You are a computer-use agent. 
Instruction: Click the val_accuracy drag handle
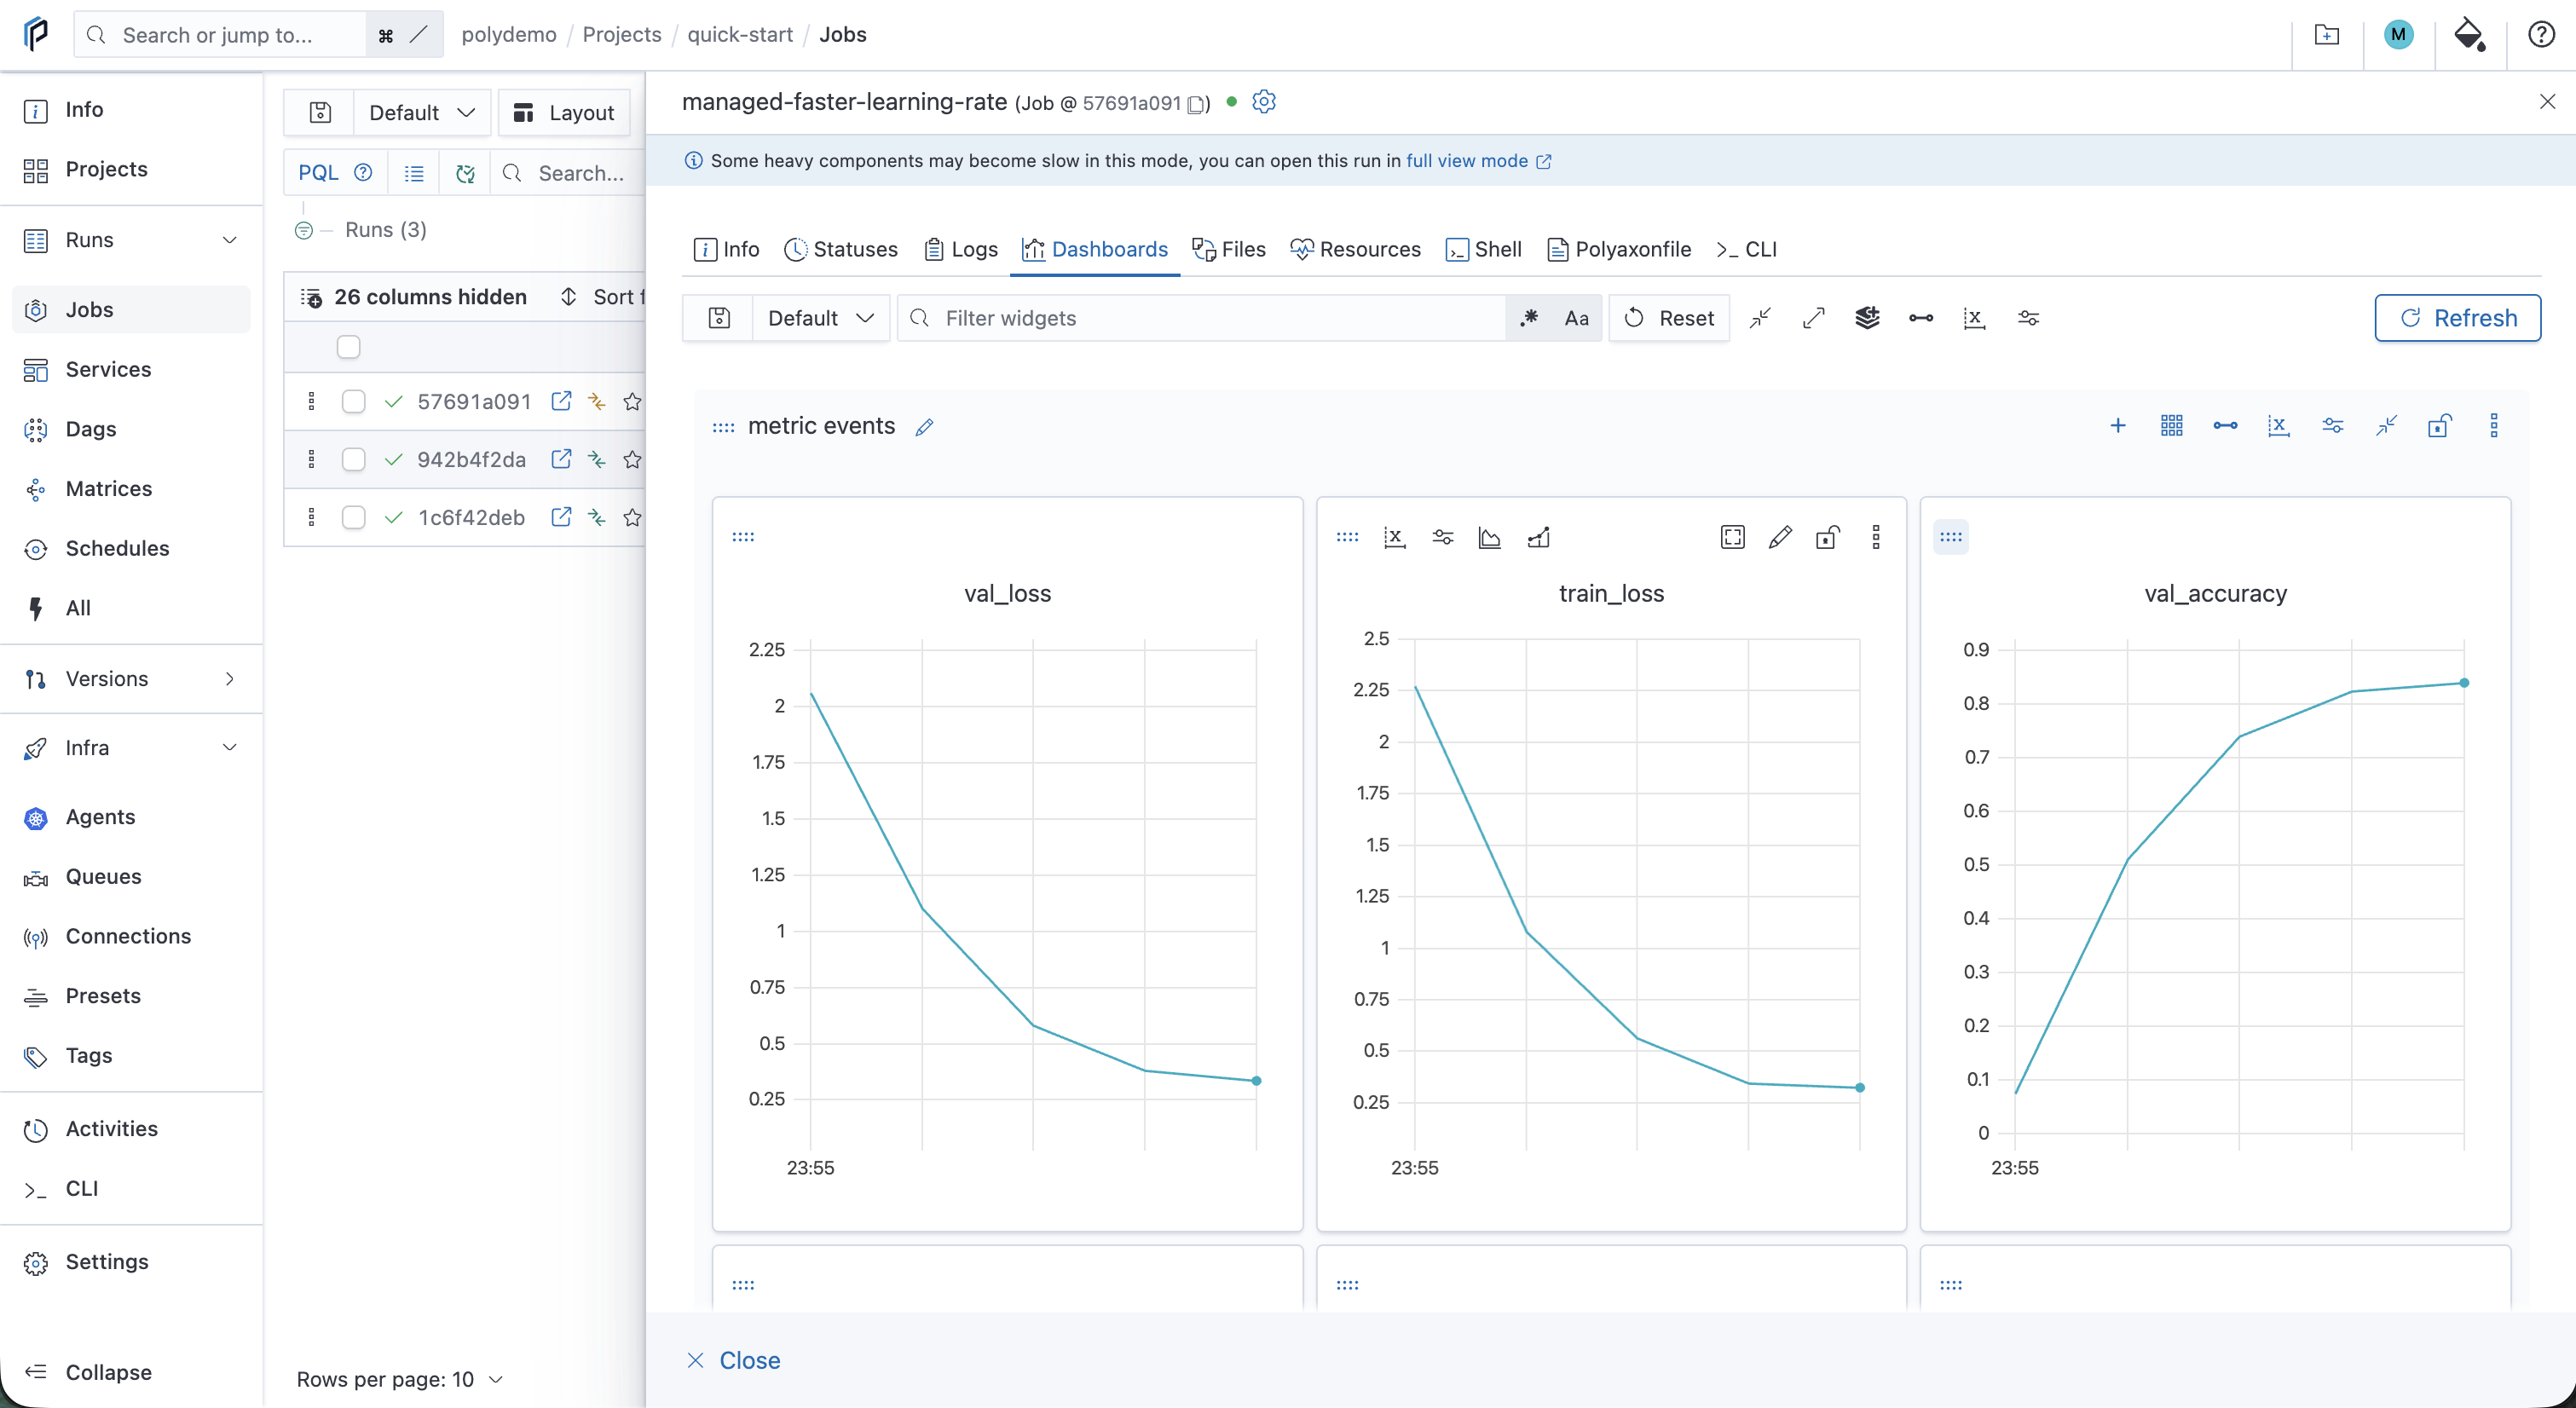pos(1951,537)
